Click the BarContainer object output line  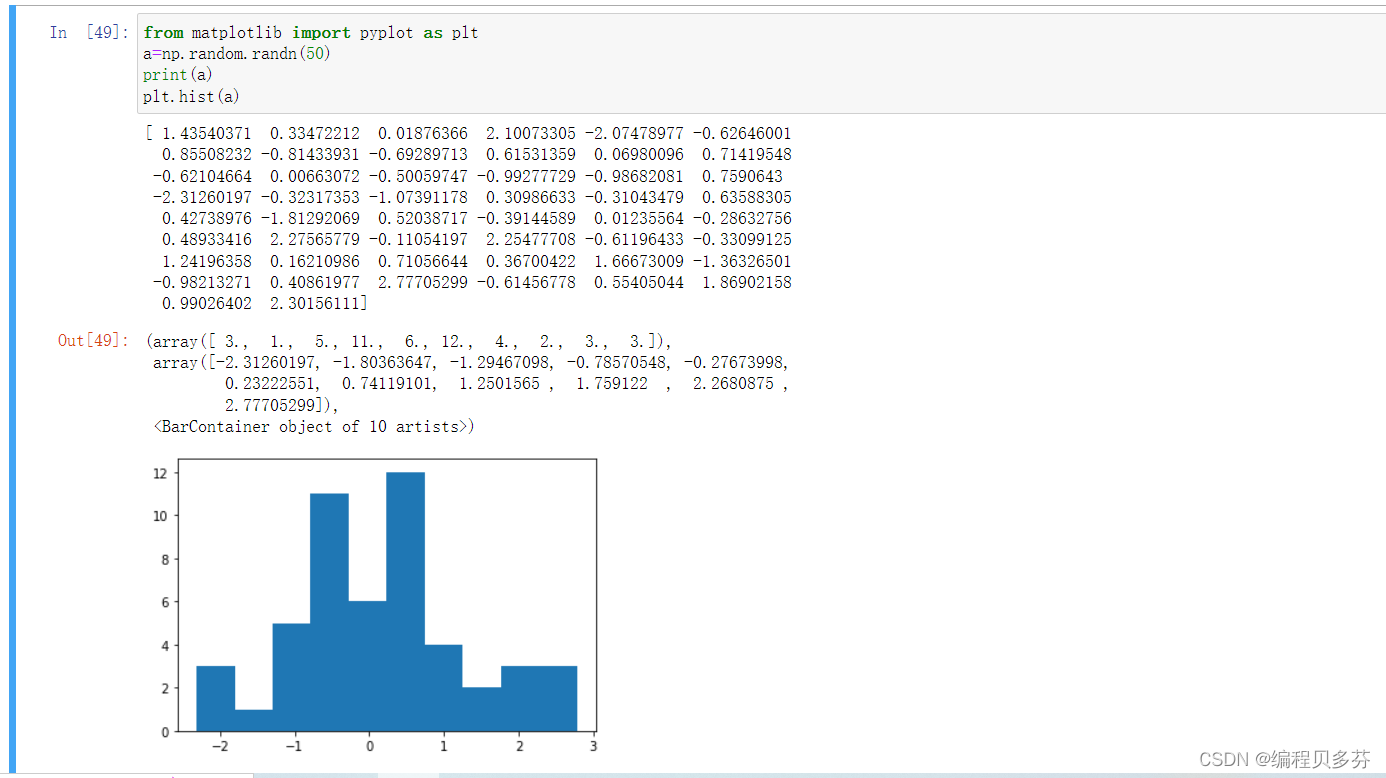coord(313,426)
